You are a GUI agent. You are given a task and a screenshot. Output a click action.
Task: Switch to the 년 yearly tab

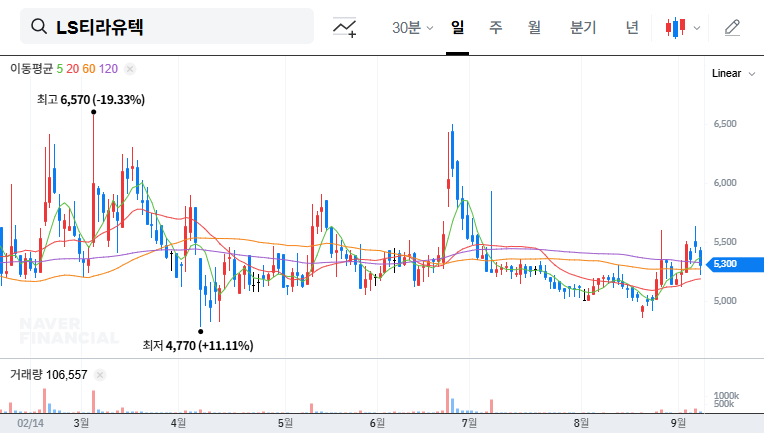[632, 27]
